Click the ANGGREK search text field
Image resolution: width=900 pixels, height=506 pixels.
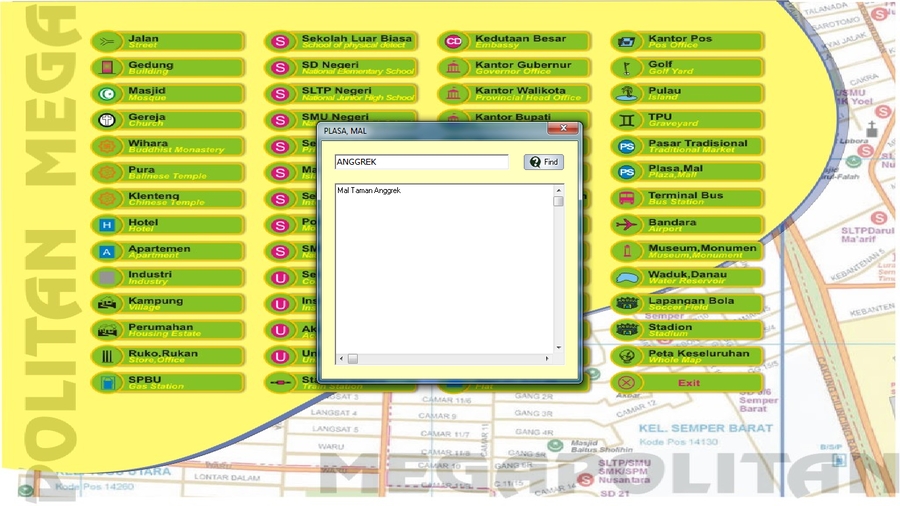coord(421,162)
